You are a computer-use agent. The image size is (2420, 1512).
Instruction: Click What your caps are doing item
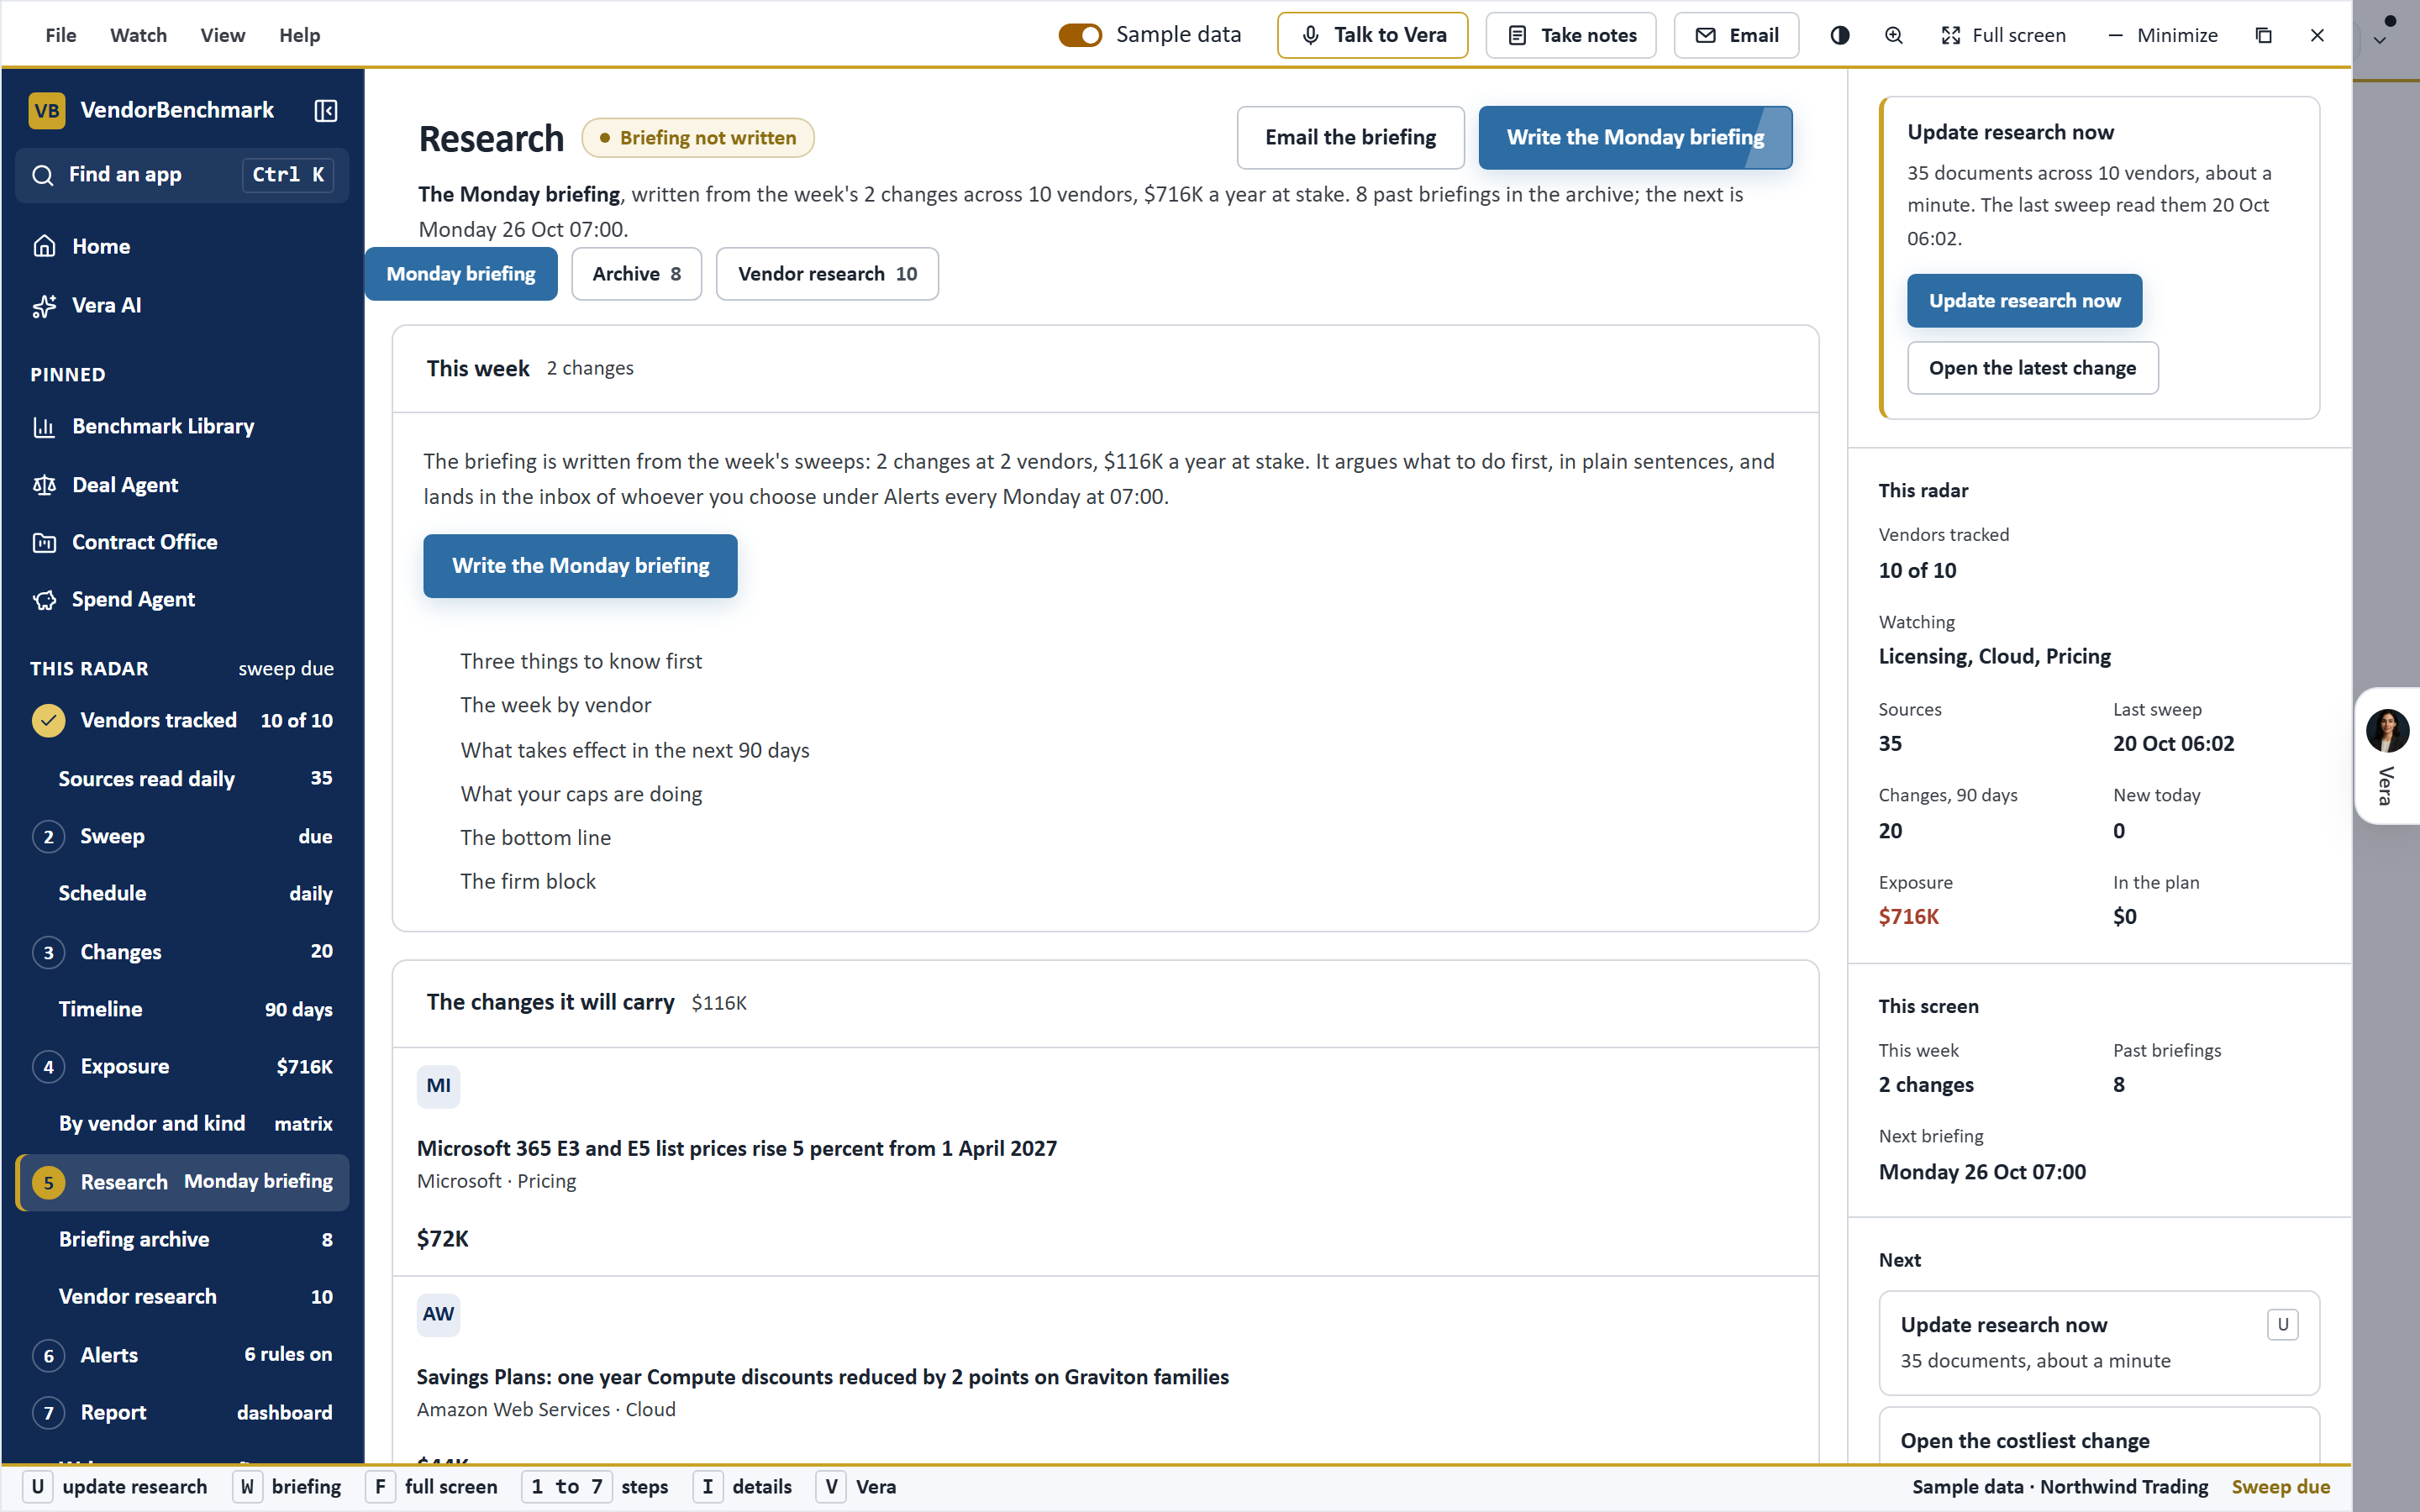click(581, 794)
